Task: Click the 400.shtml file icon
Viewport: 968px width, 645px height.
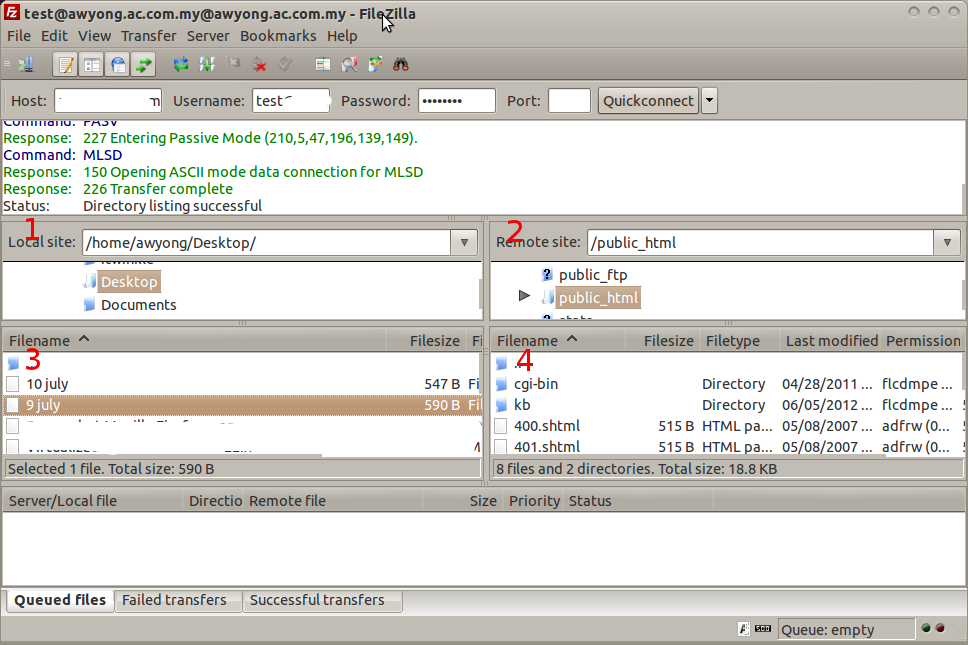Action: point(501,426)
